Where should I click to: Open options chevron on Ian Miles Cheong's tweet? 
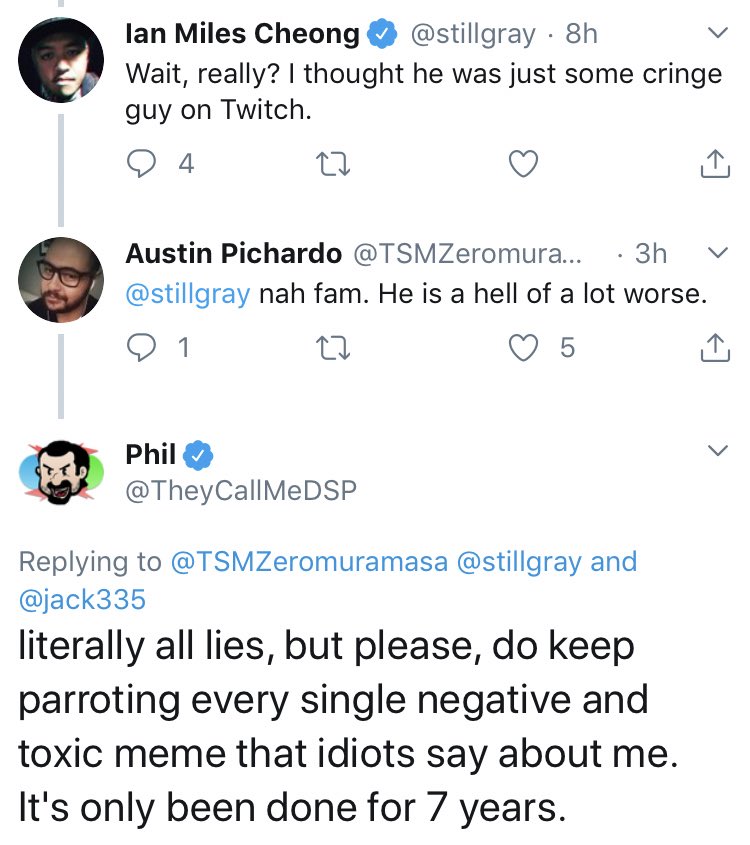[x=717, y=33]
